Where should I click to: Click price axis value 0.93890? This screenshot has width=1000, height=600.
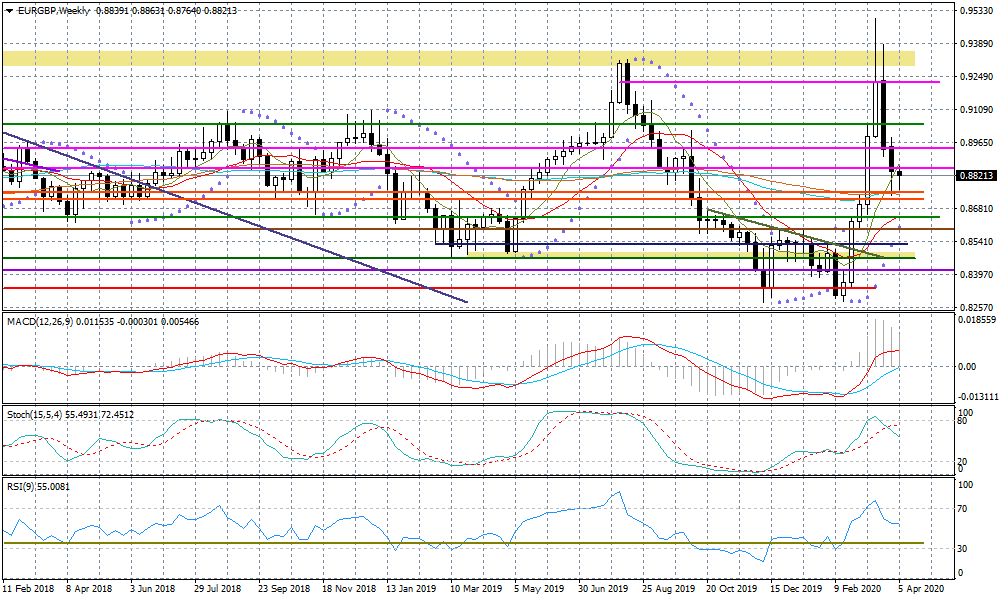[x=977, y=43]
